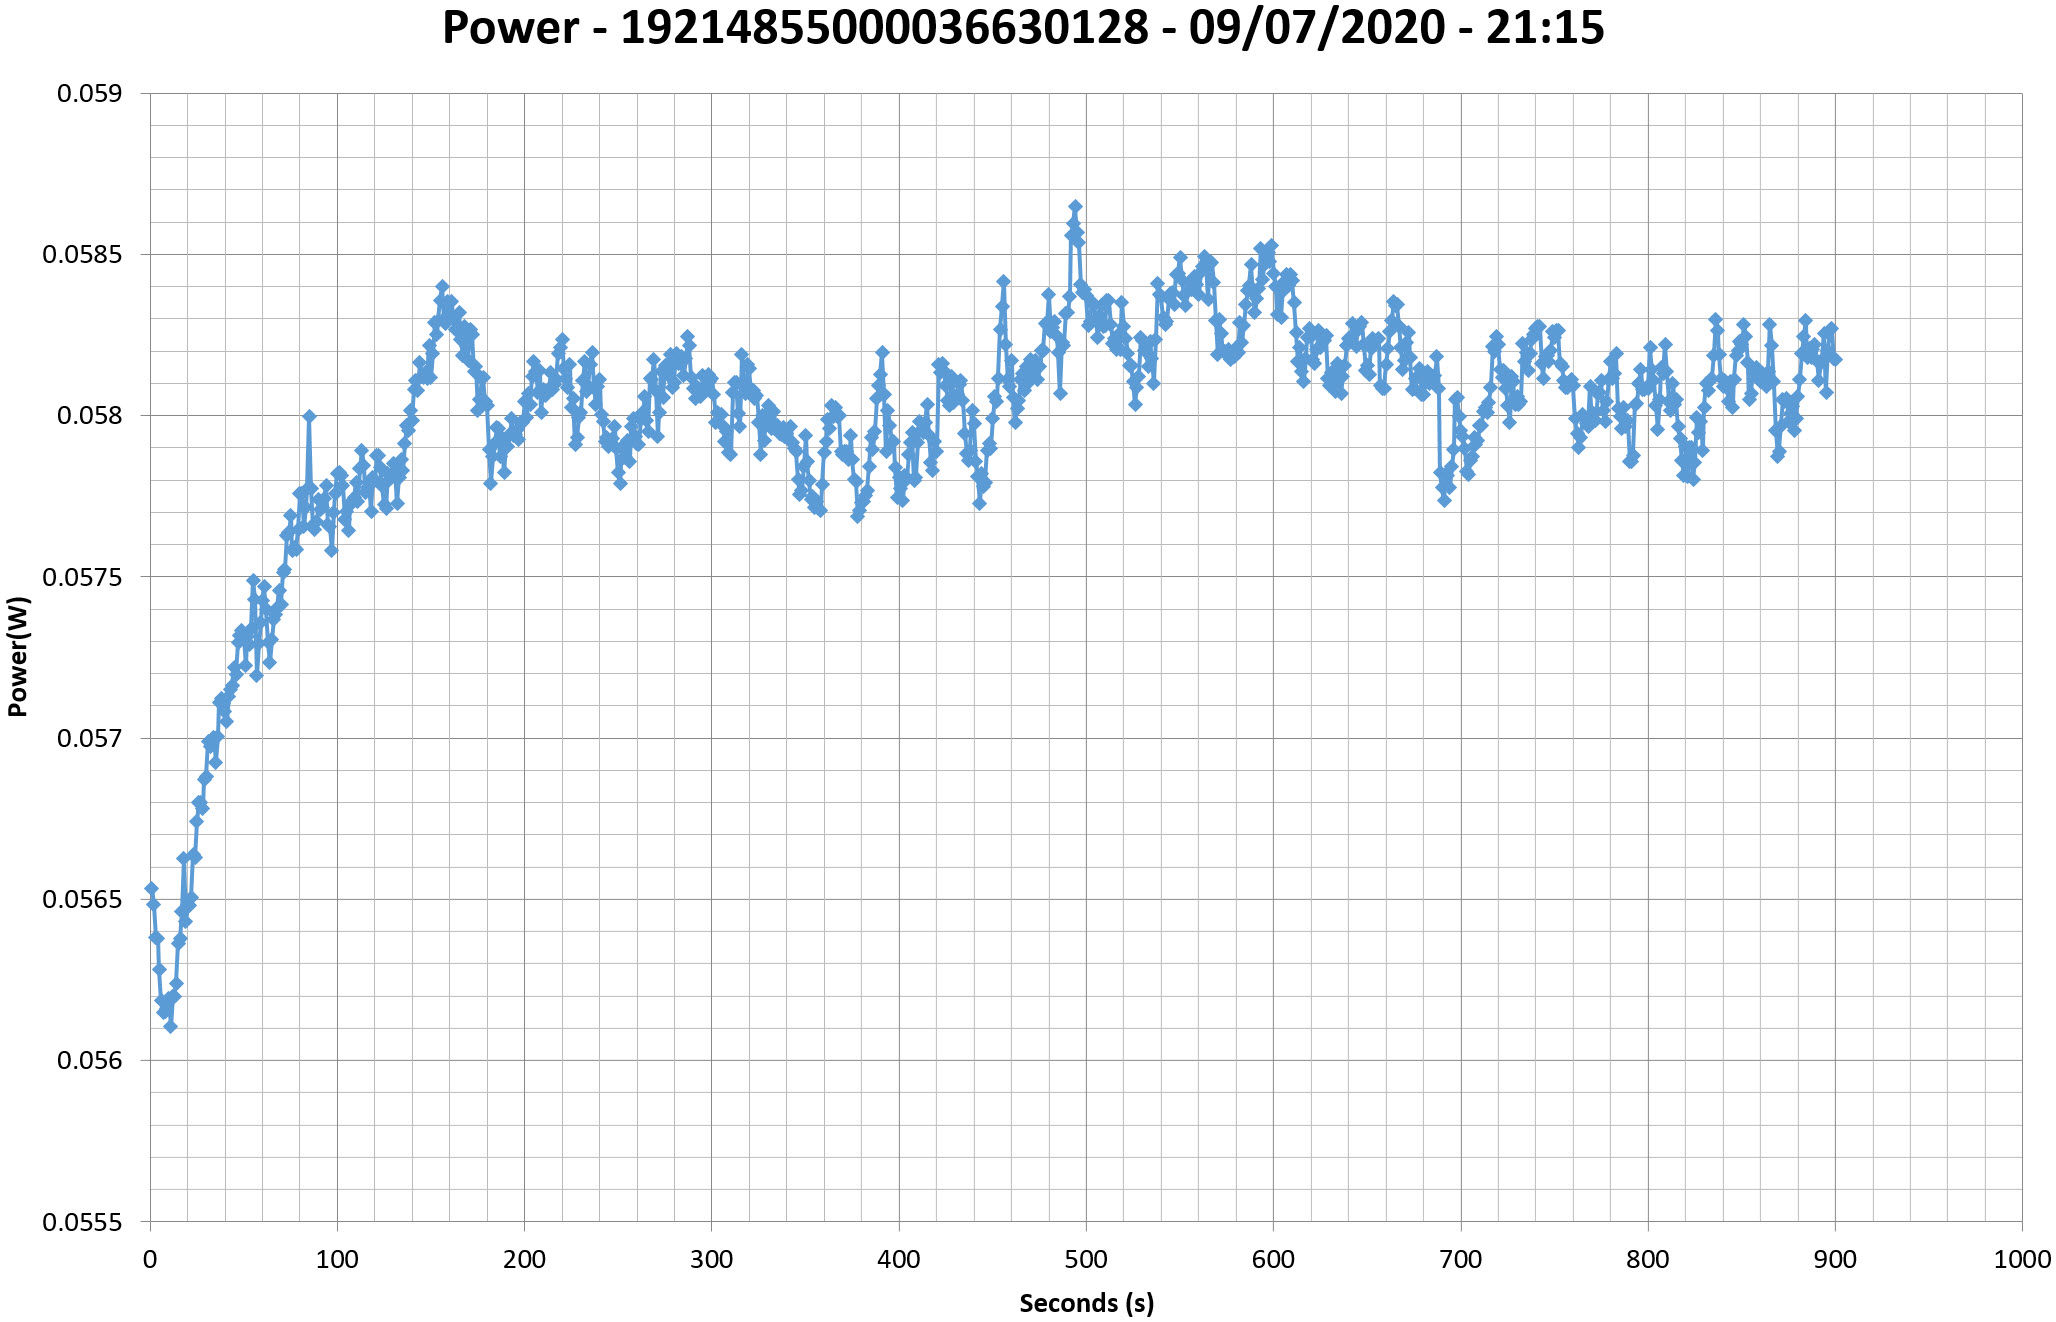
Task: Click the highest data point near 495 seconds
Action: (x=1075, y=207)
